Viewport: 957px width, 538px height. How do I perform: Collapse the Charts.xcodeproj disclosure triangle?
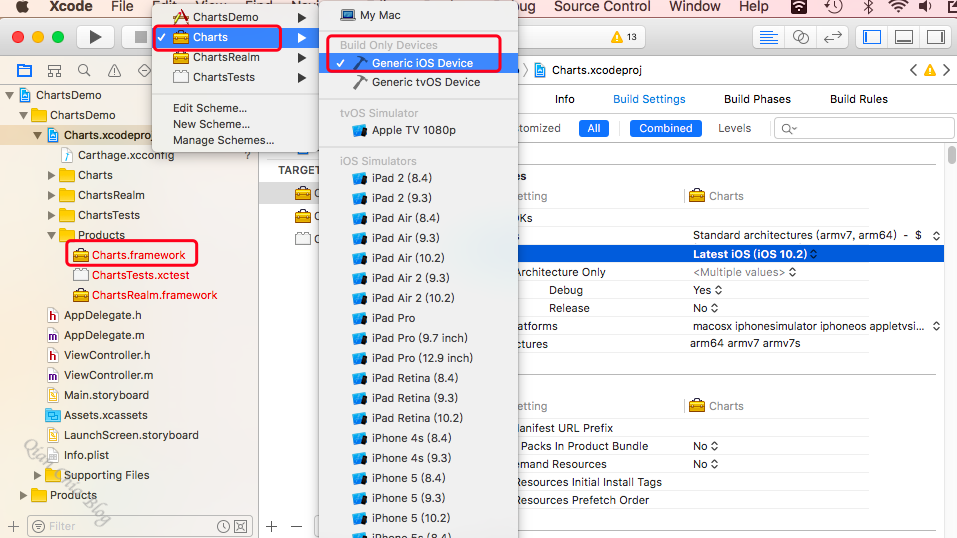coord(38,135)
